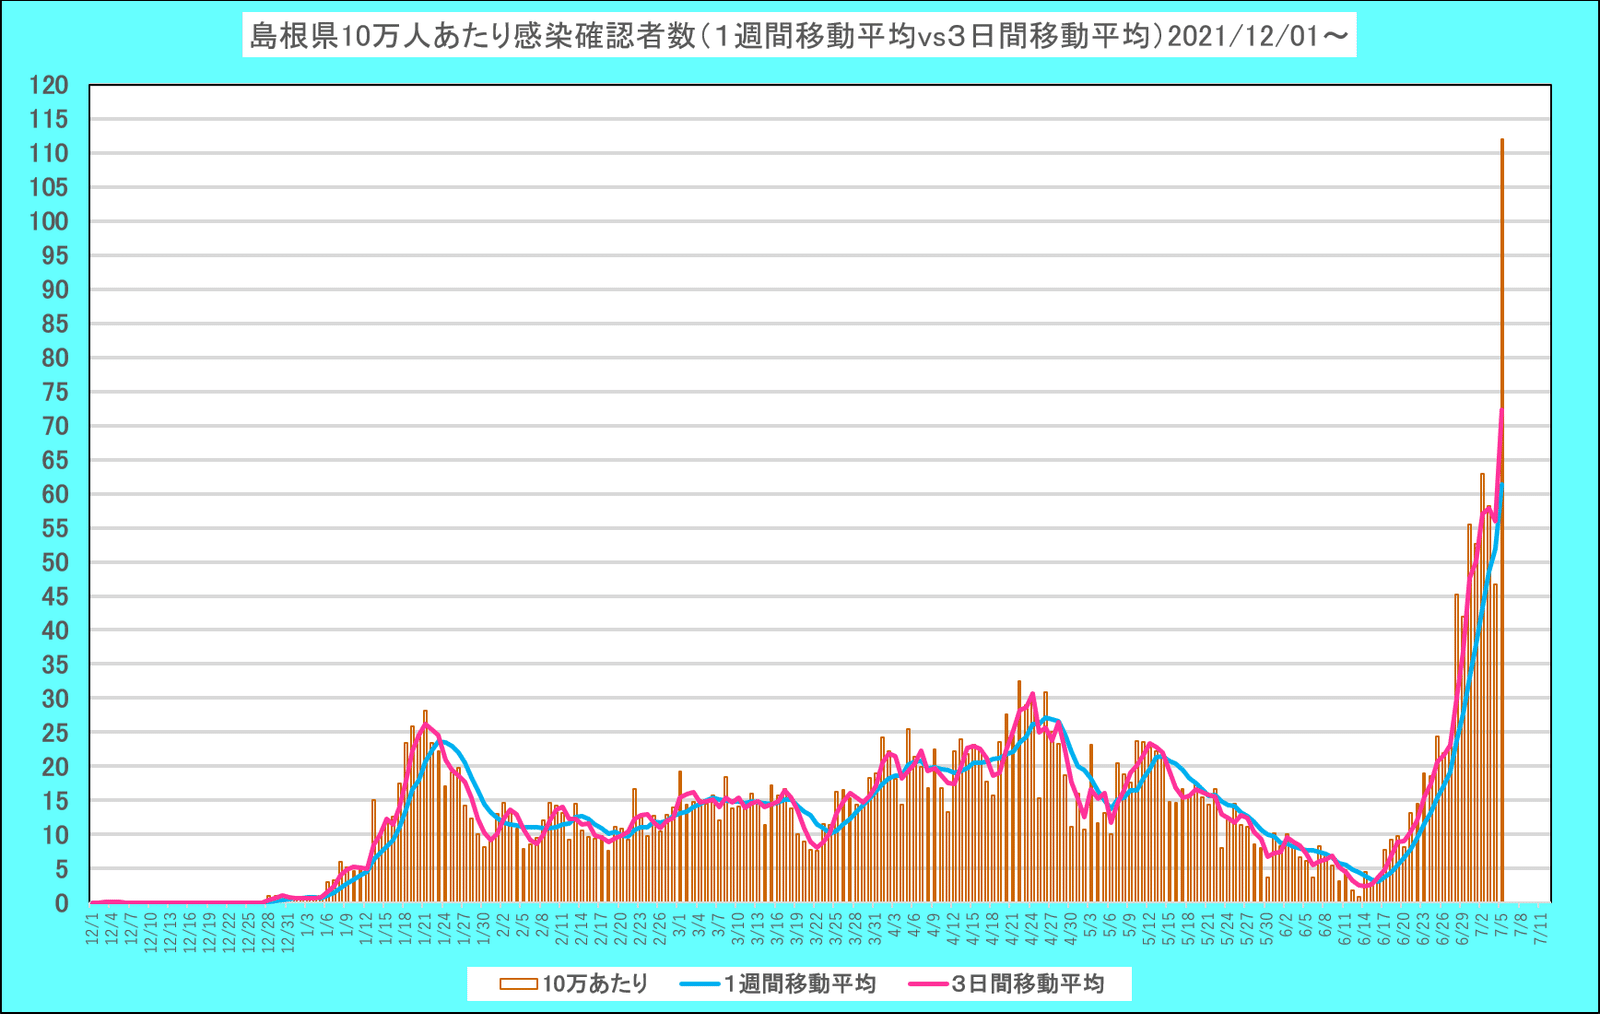Click the y-axis label 80
Image resolution: width=1600 pixels, height=1014 pixels.
pos(55,357)
